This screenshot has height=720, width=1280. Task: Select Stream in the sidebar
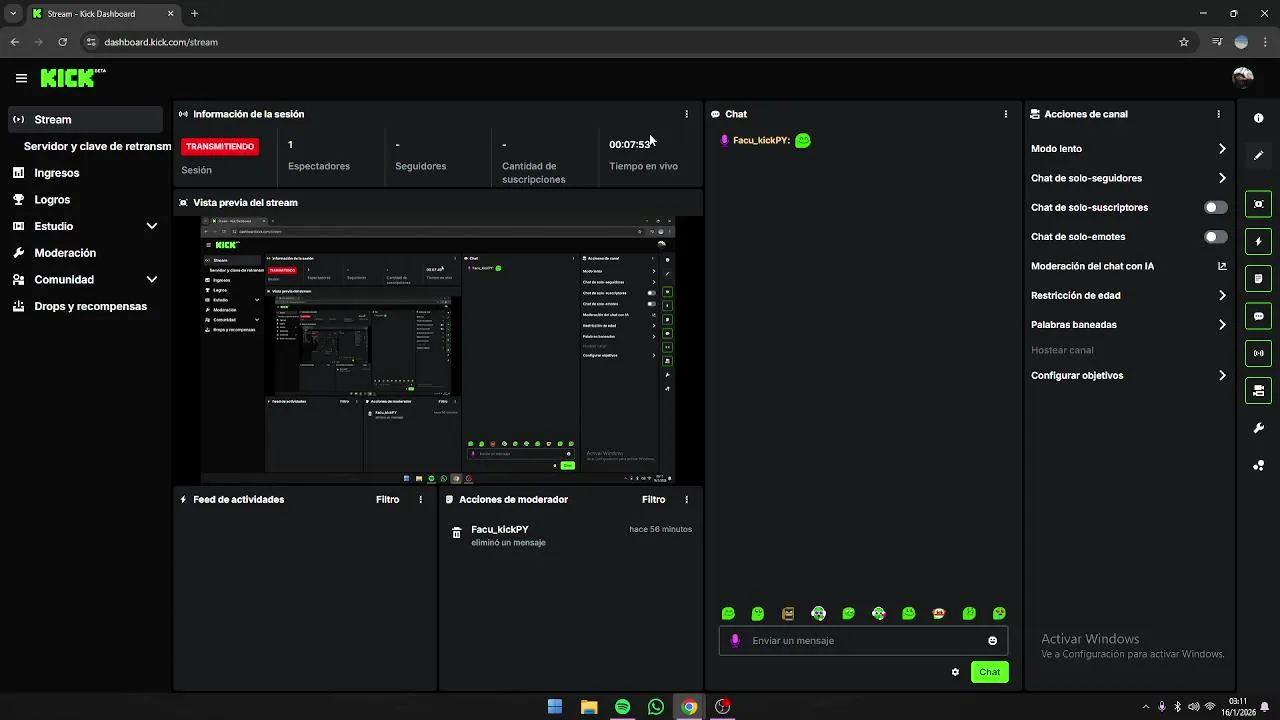coord(84,119)
